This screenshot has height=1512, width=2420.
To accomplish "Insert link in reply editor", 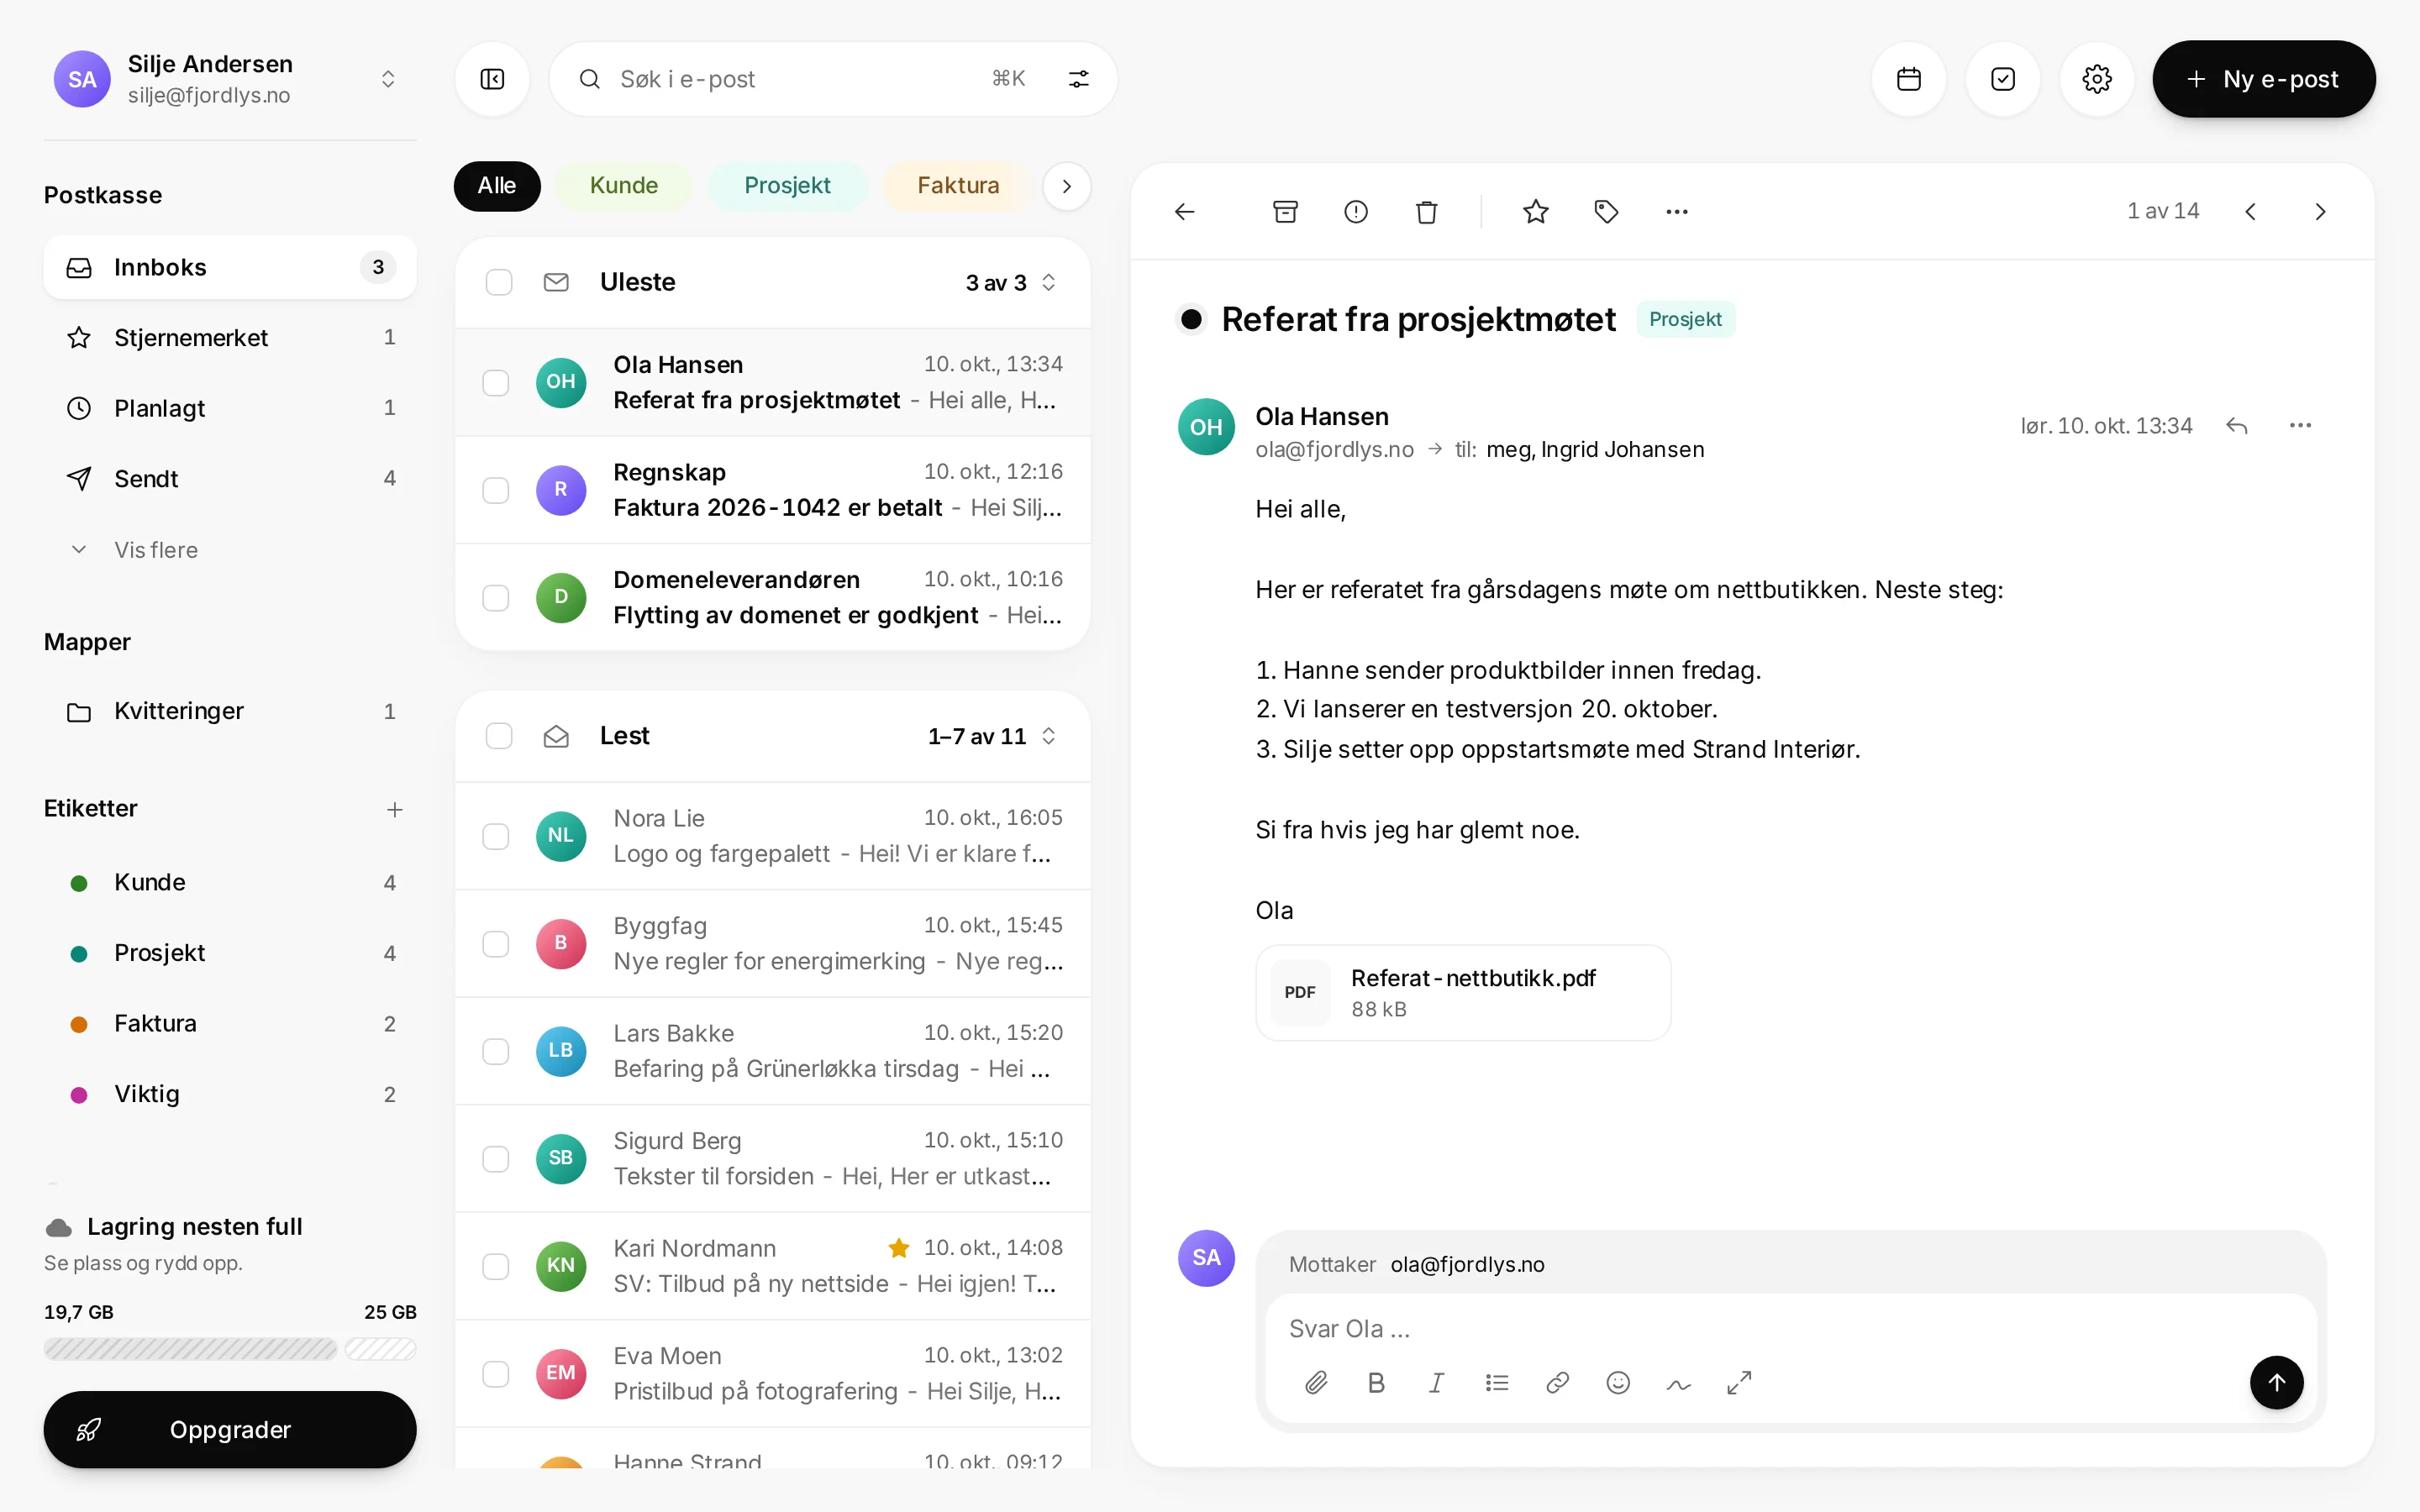I will 1557,1383.
